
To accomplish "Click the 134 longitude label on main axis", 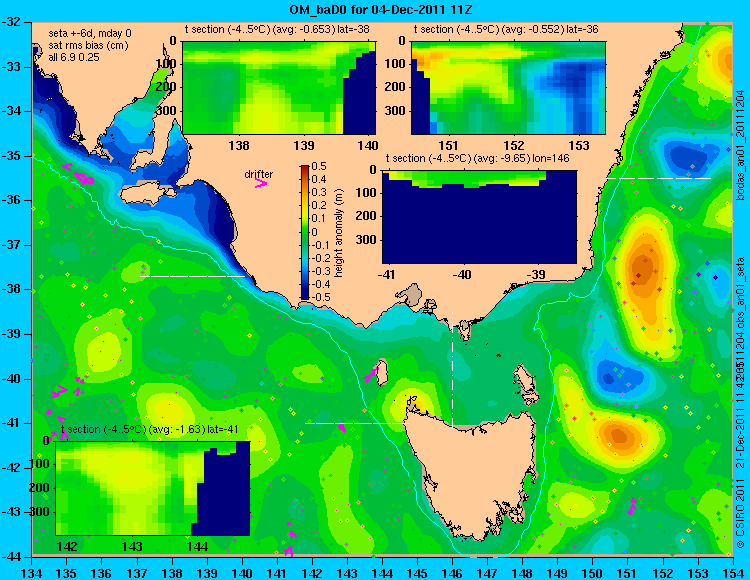I will pyautogui.click(x=32, y=573).
